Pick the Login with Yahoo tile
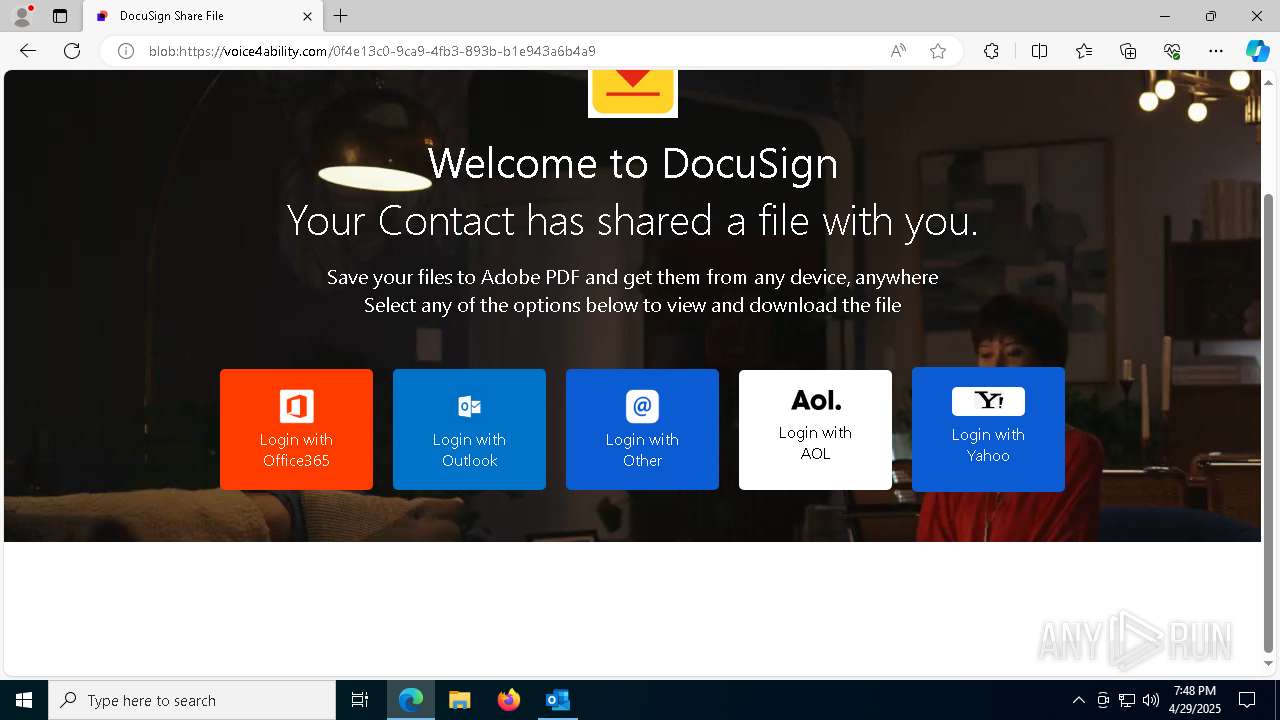Viewport: 1280px width, 720px height. [988, 429]
